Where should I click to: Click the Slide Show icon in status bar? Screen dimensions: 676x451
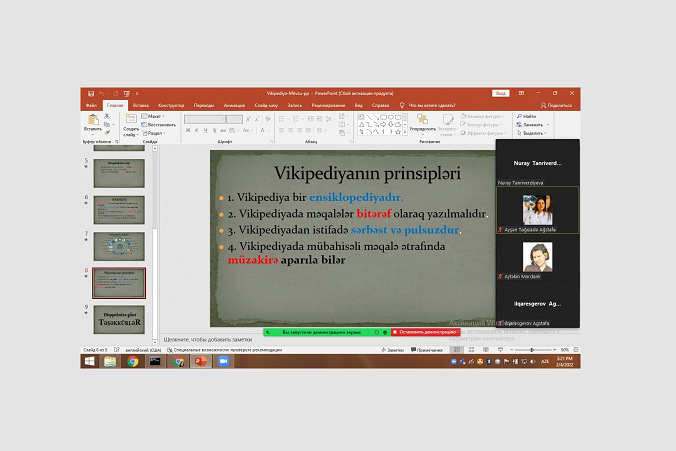[500, 350]
